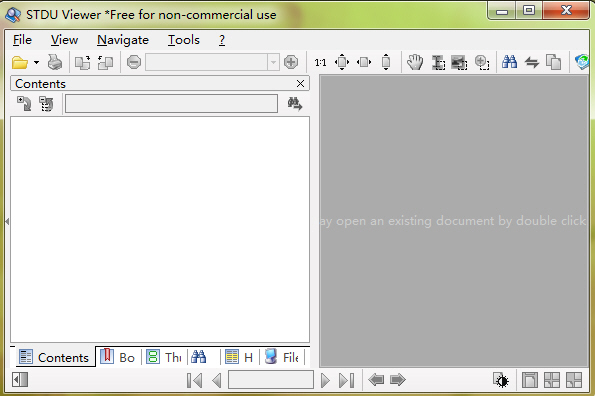This screenshot has height=396, width=595.
Task: Set facing pages layout view
Action: (x=552, y=380)
